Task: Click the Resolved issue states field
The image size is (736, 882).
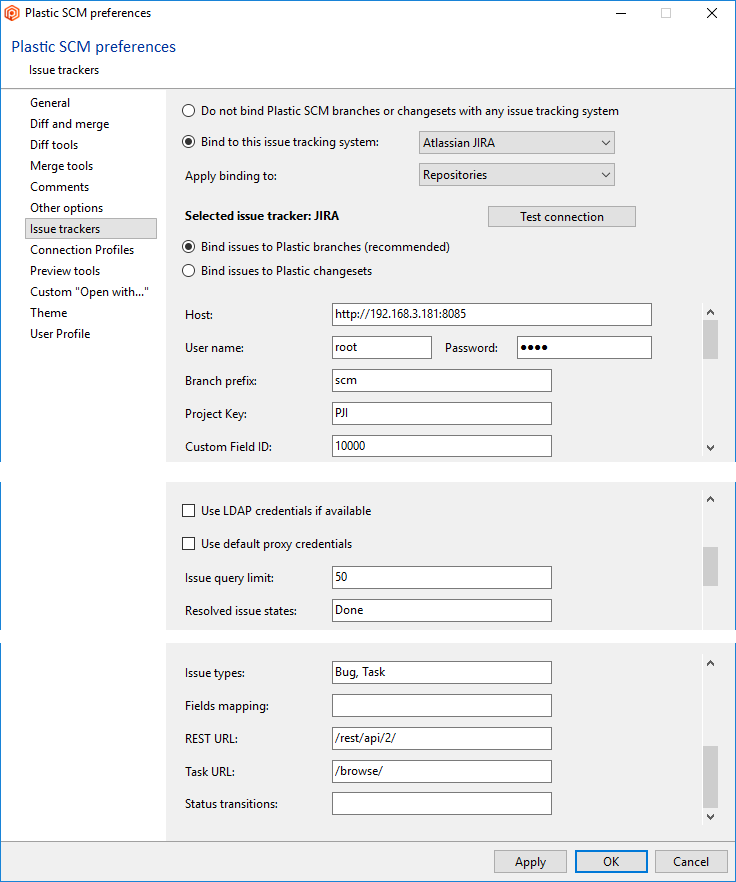Action: point(442,610)
